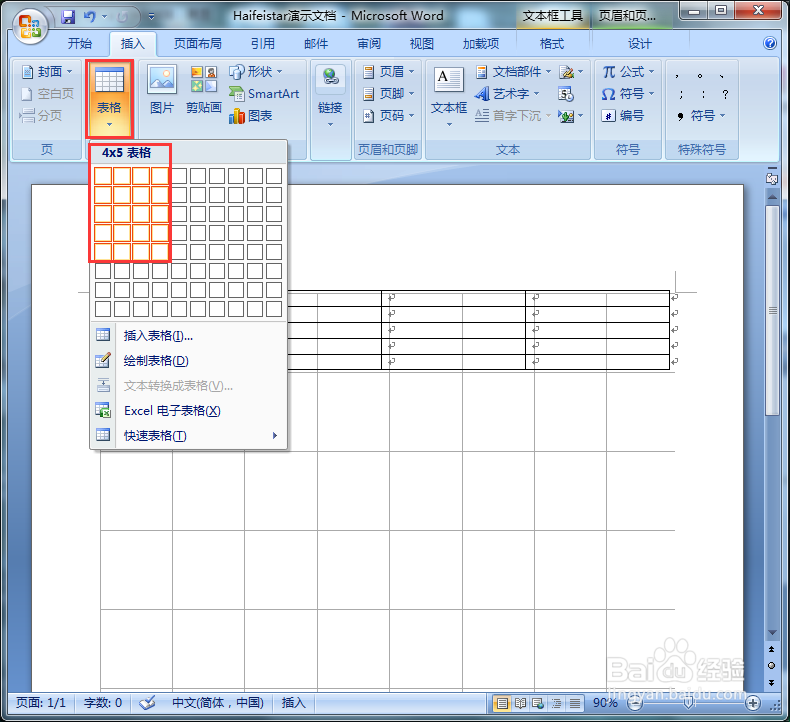
Task: Zoom in with the plus button
Action: pyautogui.click(x=753, y=703)
